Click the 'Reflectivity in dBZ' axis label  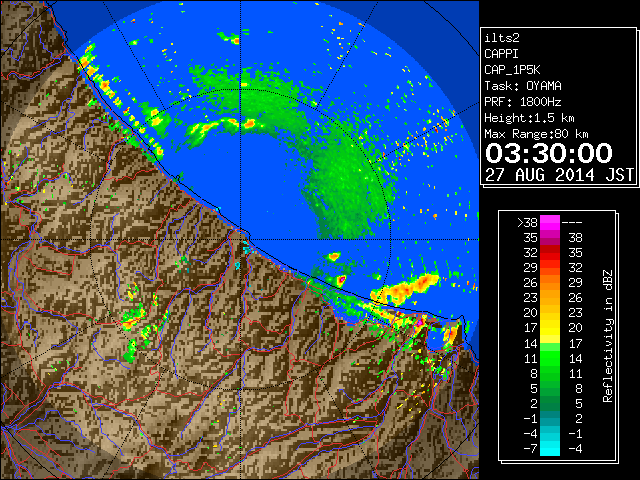(x=608, y=336)
